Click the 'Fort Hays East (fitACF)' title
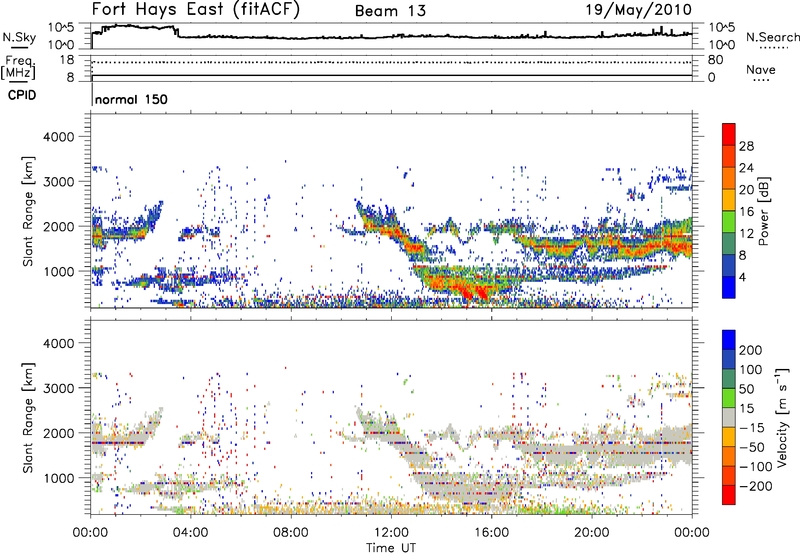Image resolution: width=800 pixels, height=554 pixels. click(196, 10)
